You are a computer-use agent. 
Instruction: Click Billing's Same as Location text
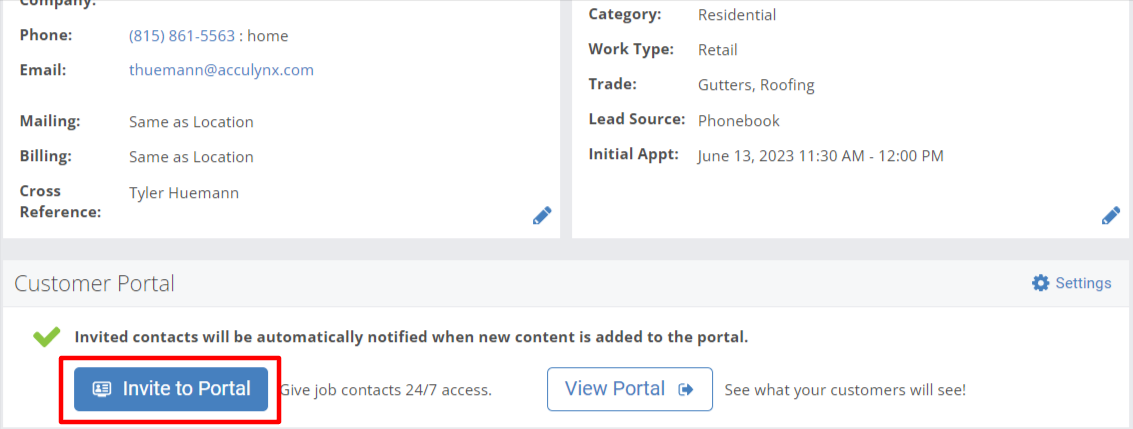pyautogui.click(x=191, y=157)
